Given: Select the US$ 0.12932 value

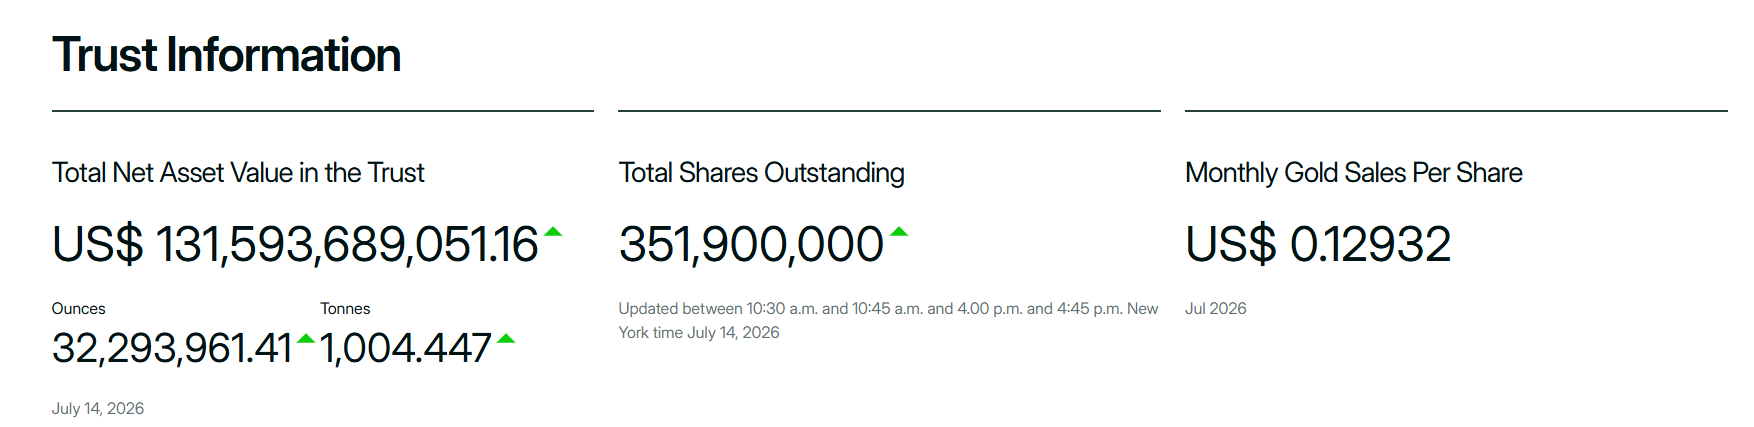Looking at the screenshot, I should click(x=1318, y=244).
